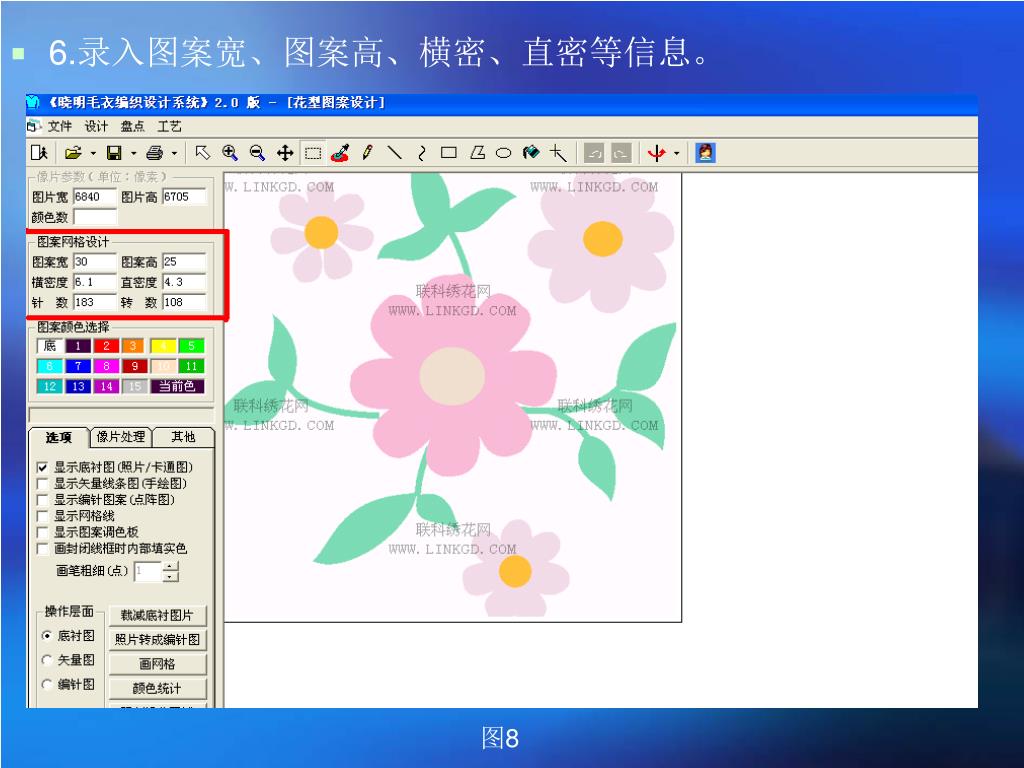This screenshot has width=1024, height=768.
Task: Select the parallelogram polygon tool
Action: click(x=477, y=153)
